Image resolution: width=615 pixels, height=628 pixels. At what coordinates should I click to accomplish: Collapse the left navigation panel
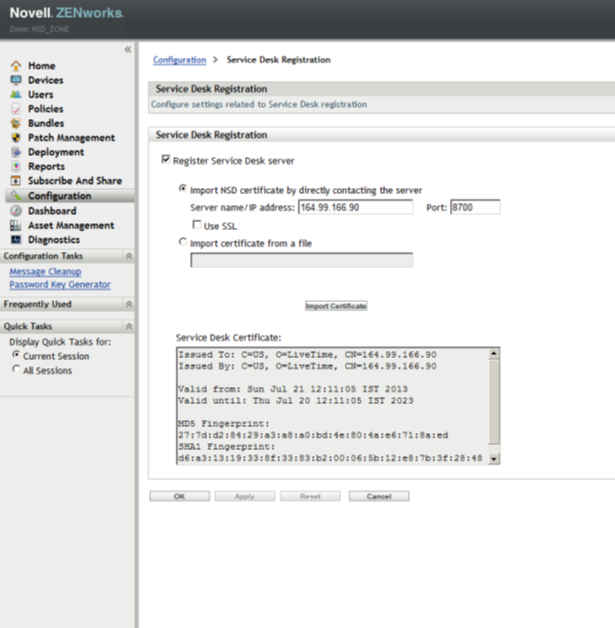click(x=128, y=49)
